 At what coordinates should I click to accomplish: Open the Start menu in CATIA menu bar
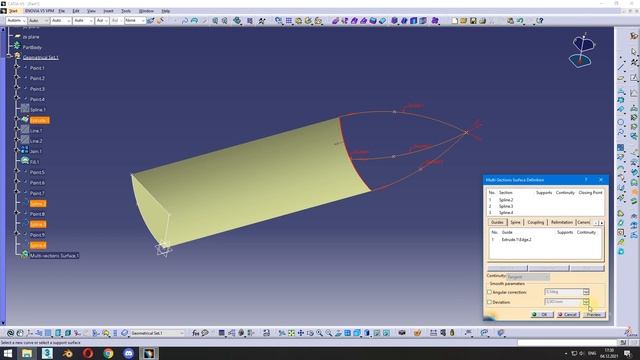(x=13, y=11)
